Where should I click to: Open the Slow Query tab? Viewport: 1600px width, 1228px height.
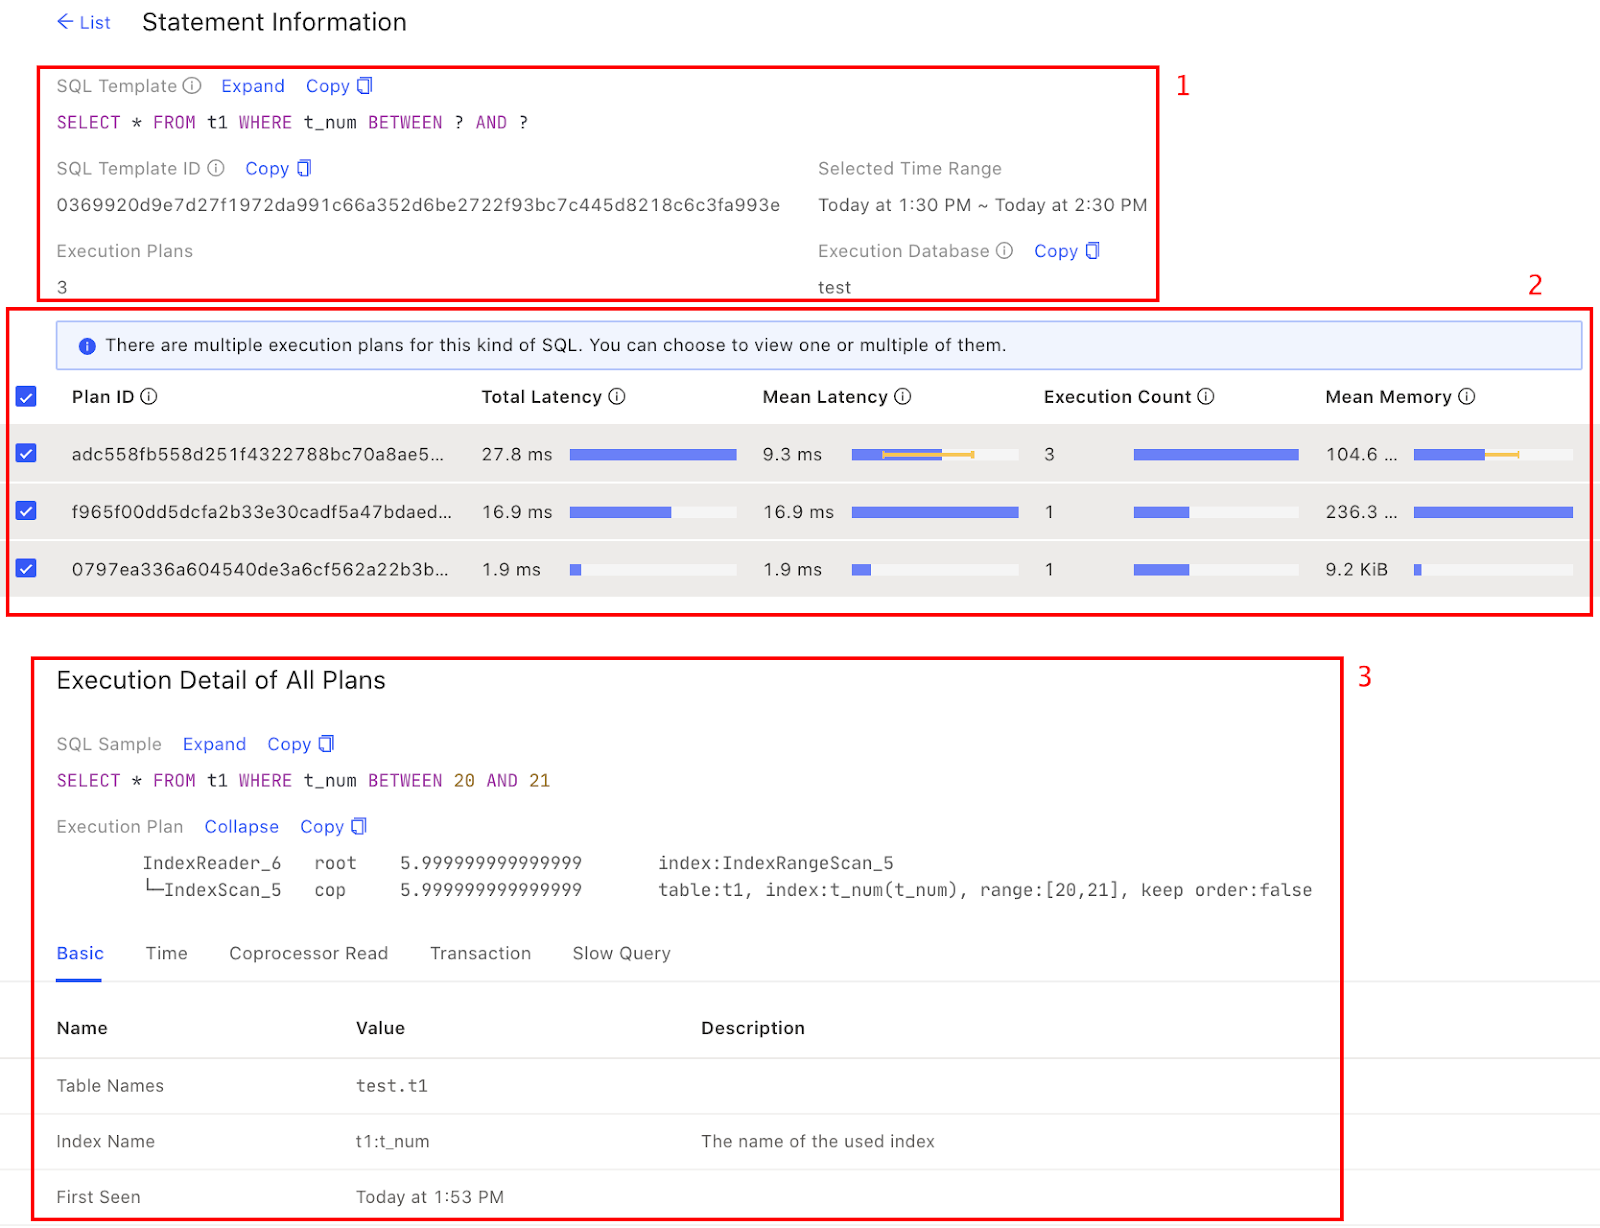[621, 953]
